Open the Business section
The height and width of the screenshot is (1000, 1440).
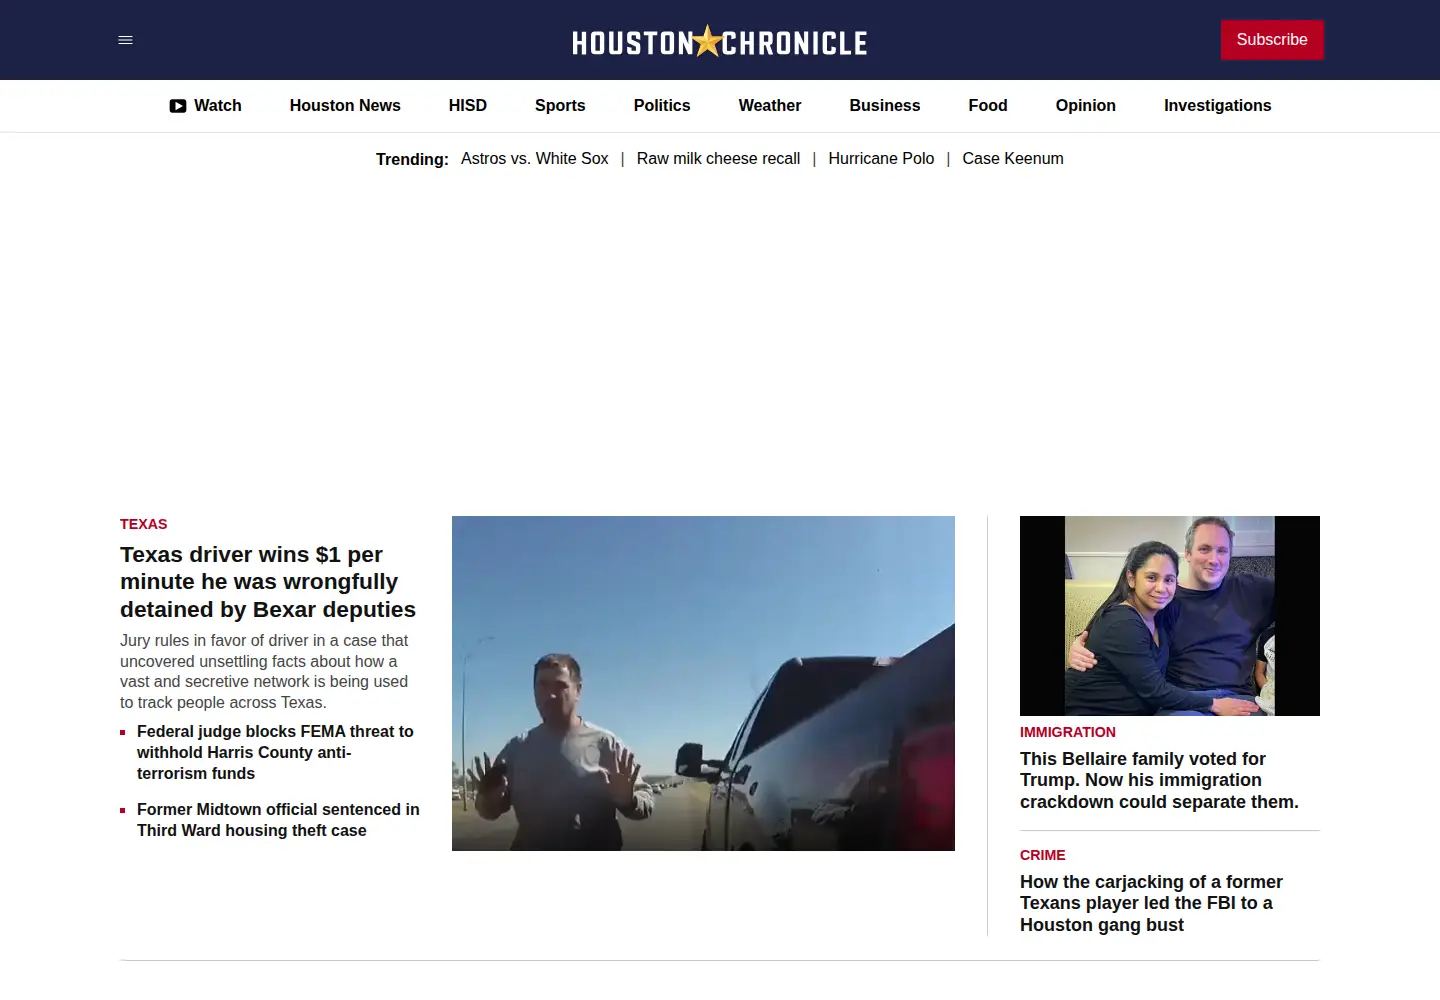(x=885, y=106)
